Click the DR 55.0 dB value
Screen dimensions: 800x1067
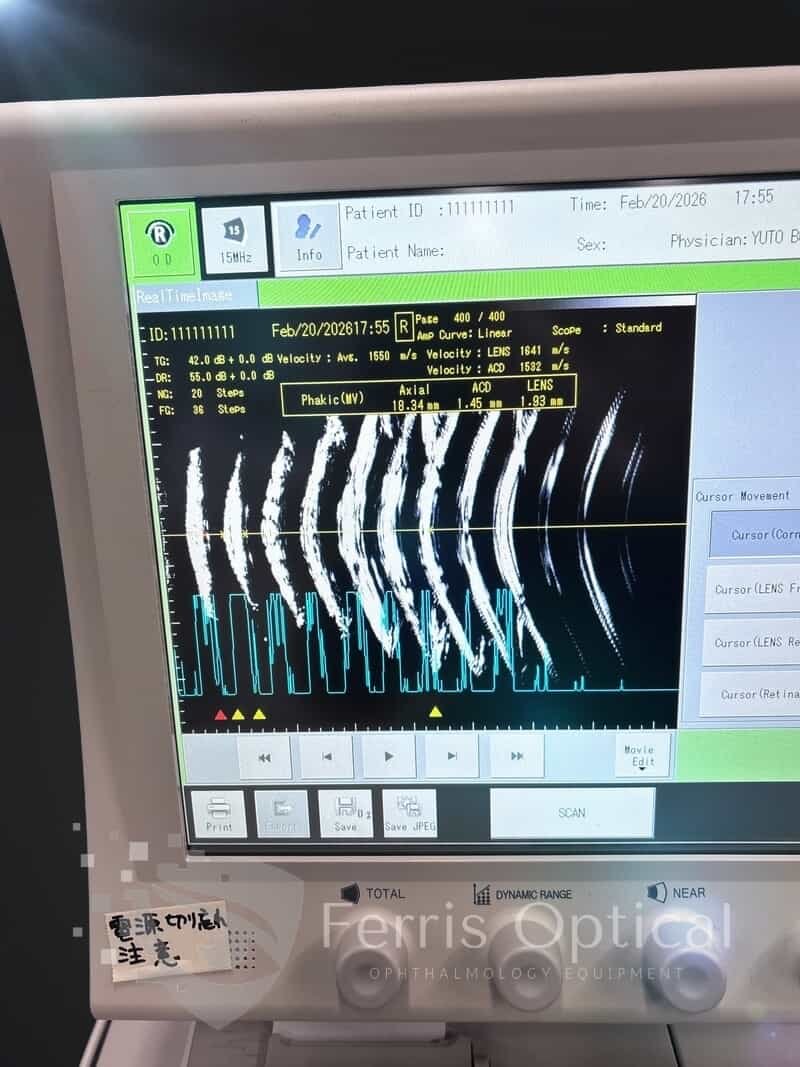click(x=231, y=376)
